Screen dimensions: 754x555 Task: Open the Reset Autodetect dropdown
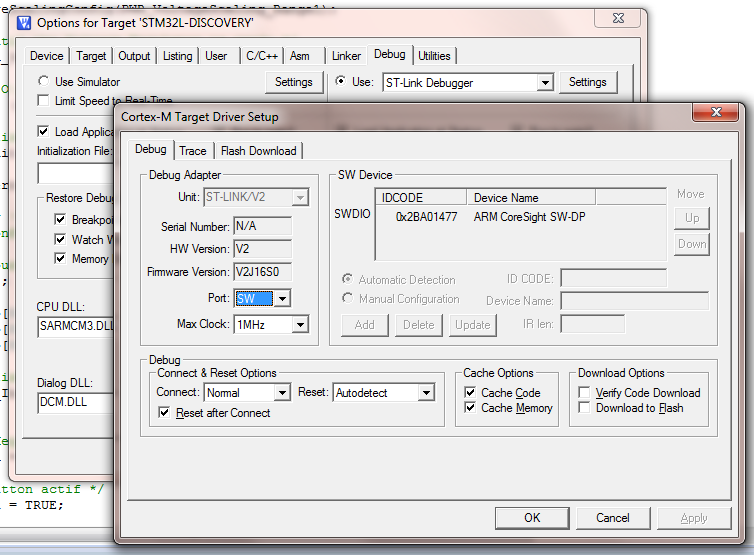click(427, 393)
